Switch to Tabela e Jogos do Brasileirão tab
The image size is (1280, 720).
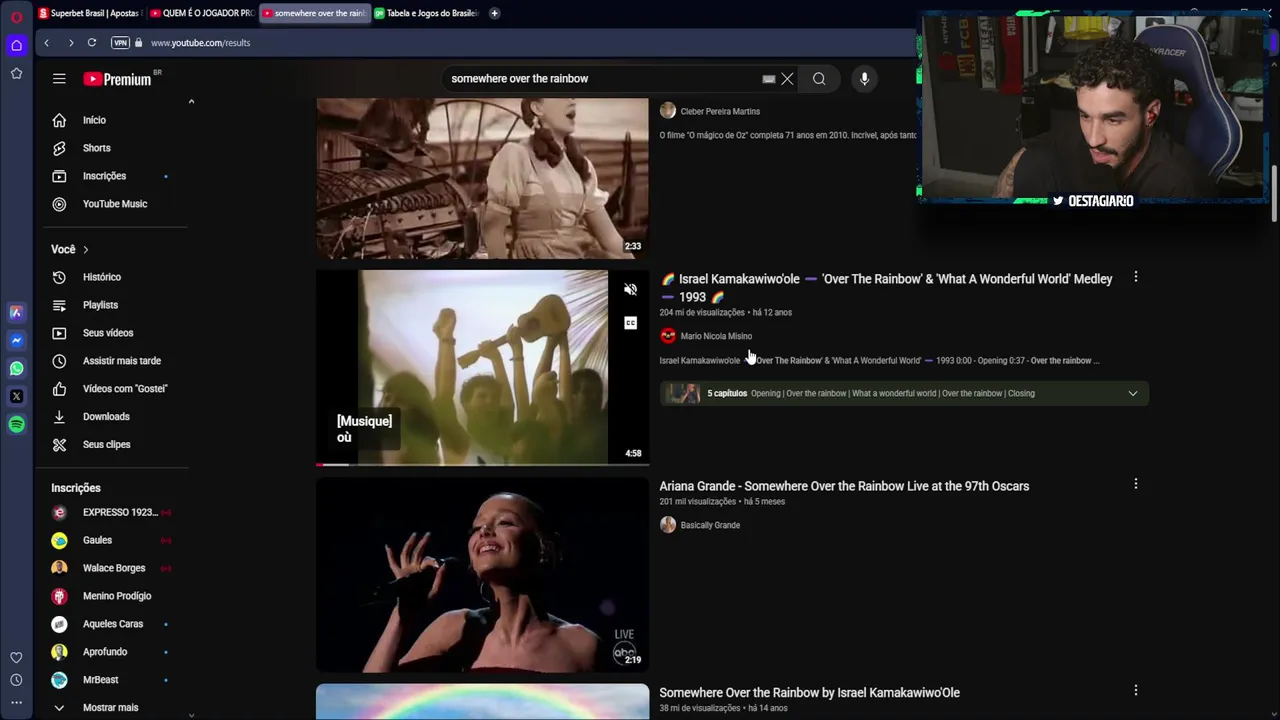tap(426, 13)
